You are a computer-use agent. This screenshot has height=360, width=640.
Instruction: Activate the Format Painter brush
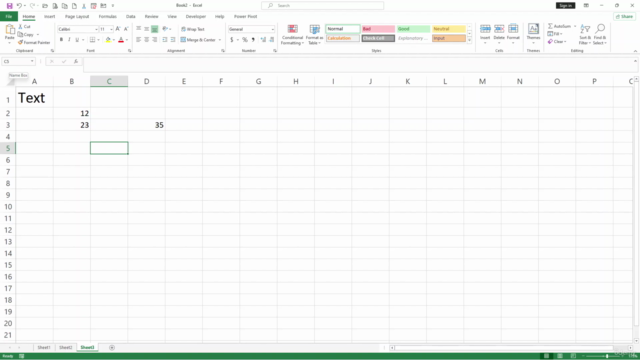(x=34, y=42)
